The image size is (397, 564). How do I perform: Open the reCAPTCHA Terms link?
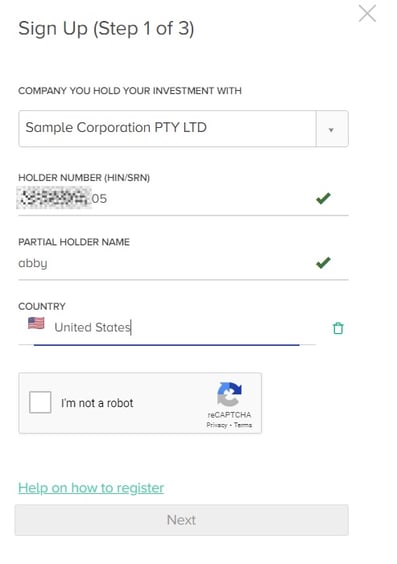point(243,425)
